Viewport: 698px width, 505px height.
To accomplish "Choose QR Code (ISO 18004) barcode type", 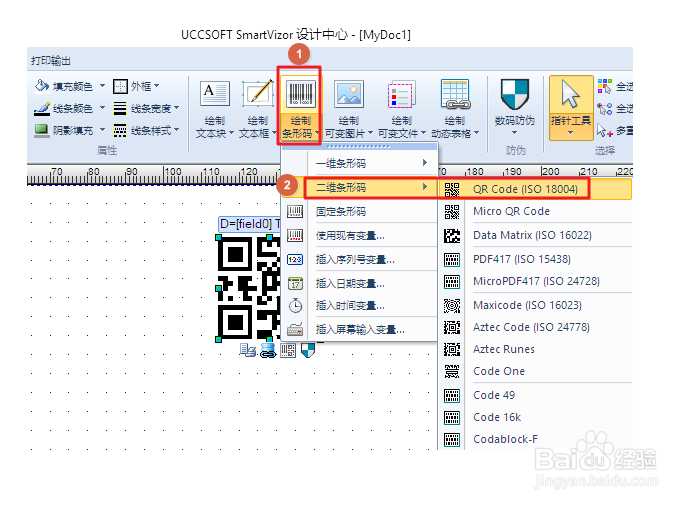I will [x=536, y=189].
